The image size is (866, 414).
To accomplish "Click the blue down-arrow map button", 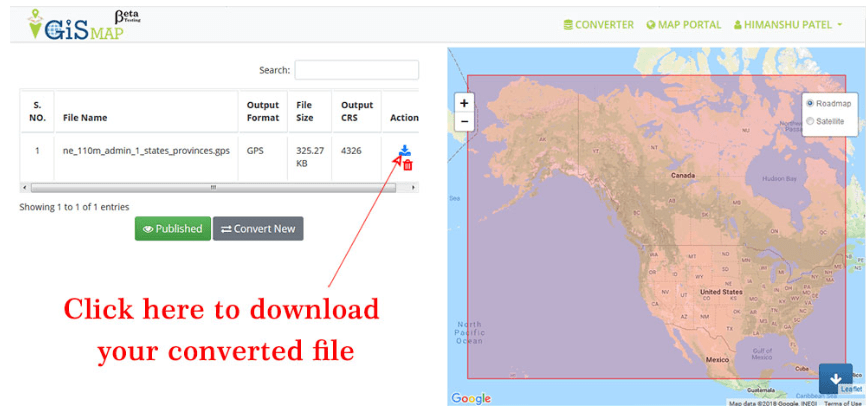I will coord(835,379).
